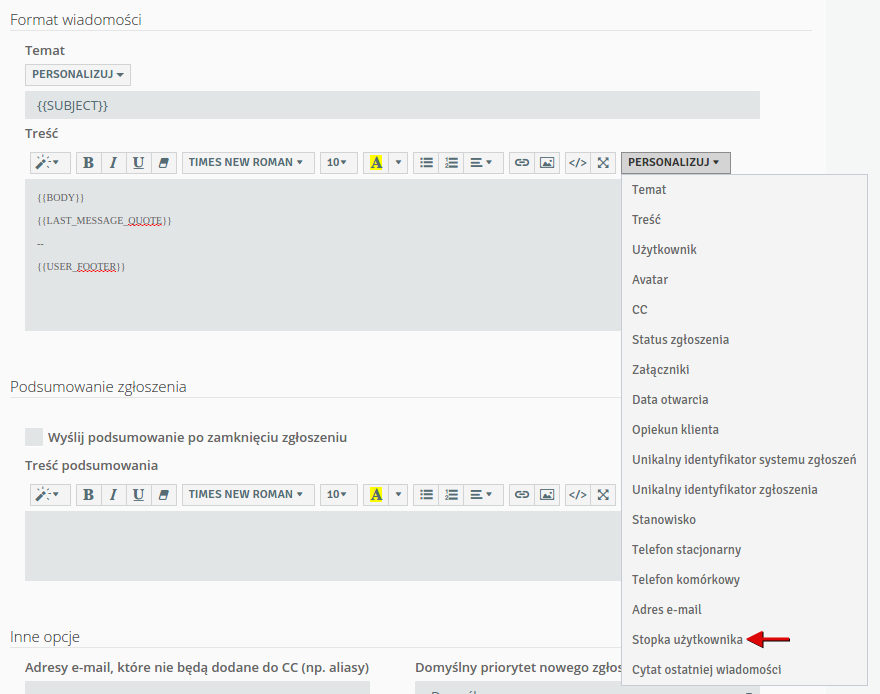Collapse PERSONALIZUJ dropdown in Treść toolbar
This screenshot has width=880, height=694.
pyautogui.click(x=676, y=163)
